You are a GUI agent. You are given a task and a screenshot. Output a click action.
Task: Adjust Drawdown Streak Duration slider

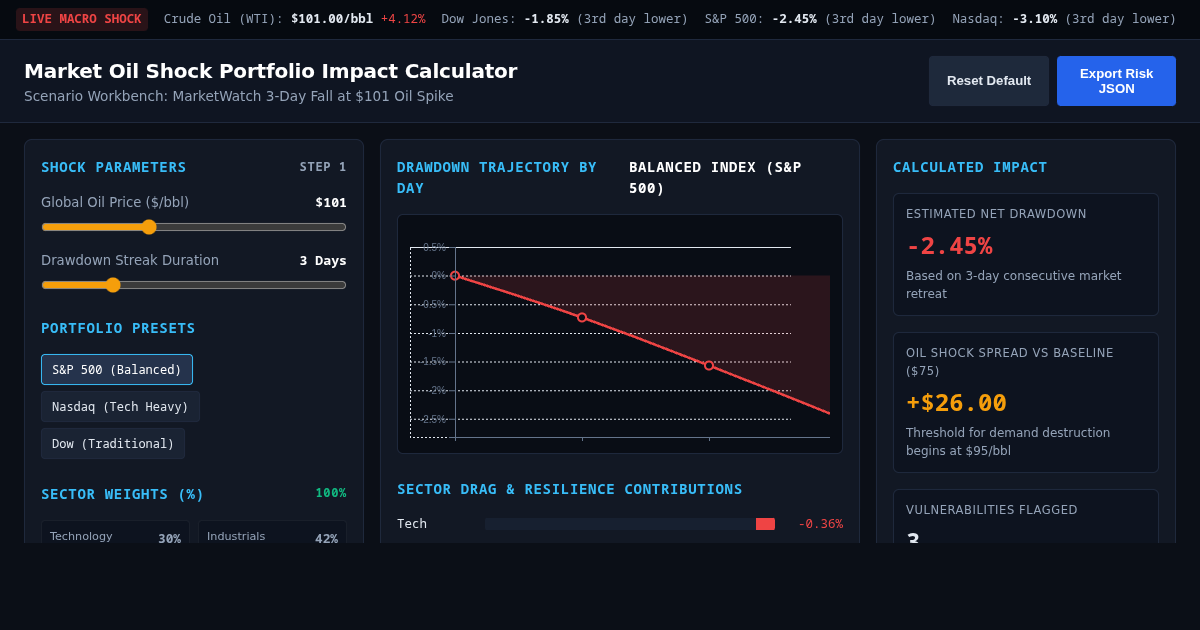194,285
